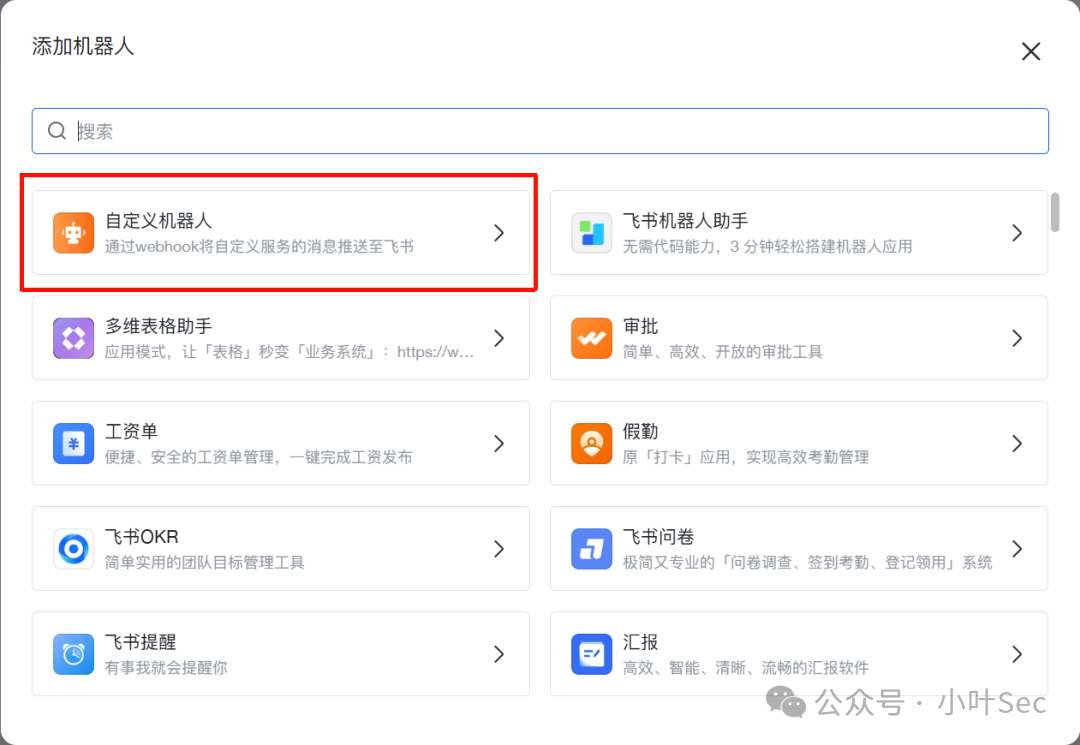Focus the 搜索 search input field
This screenshot has height=745, width=1080.
[540, 131]
